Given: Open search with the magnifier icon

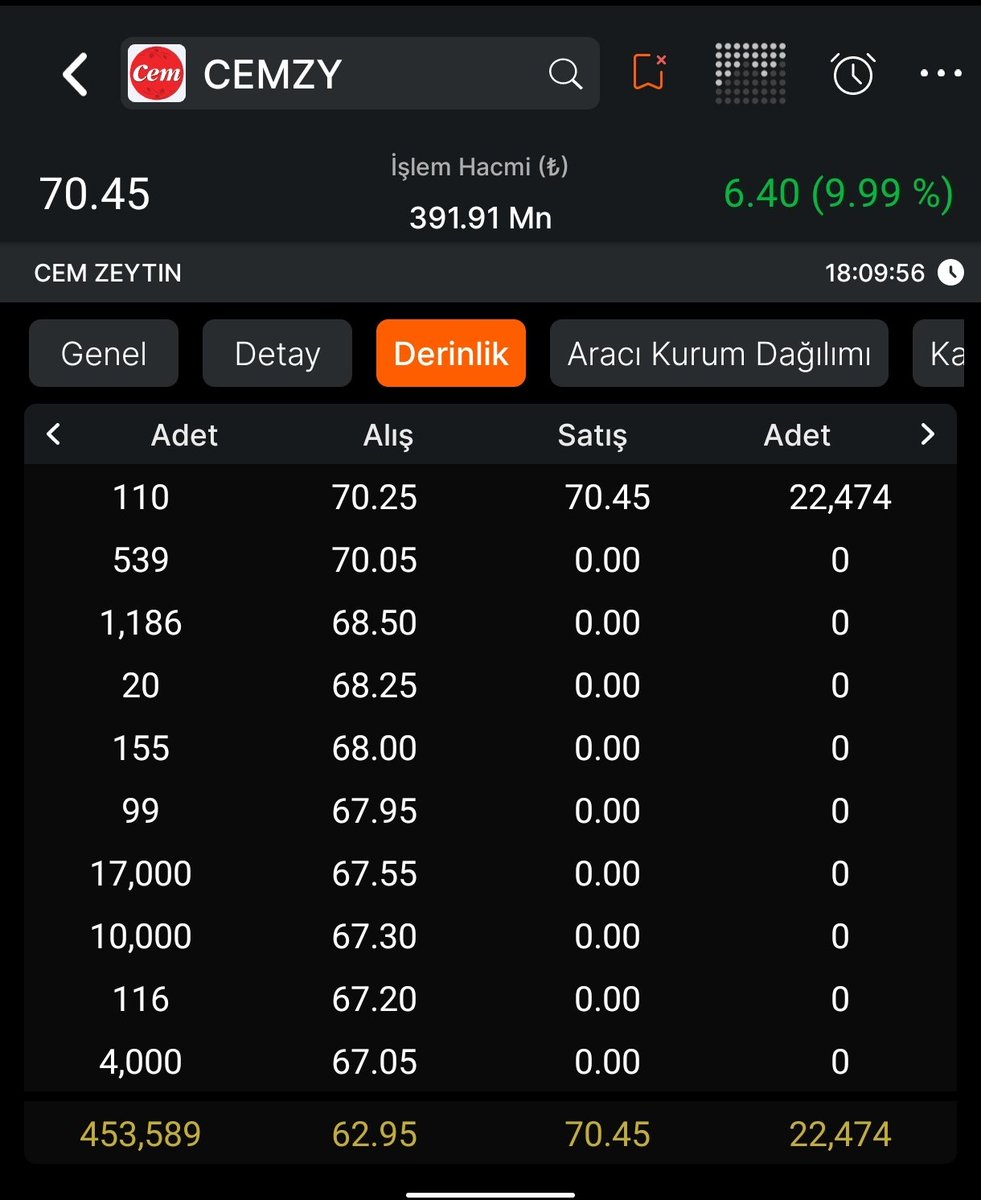Looking at the screenshot, I should [565, 74].
